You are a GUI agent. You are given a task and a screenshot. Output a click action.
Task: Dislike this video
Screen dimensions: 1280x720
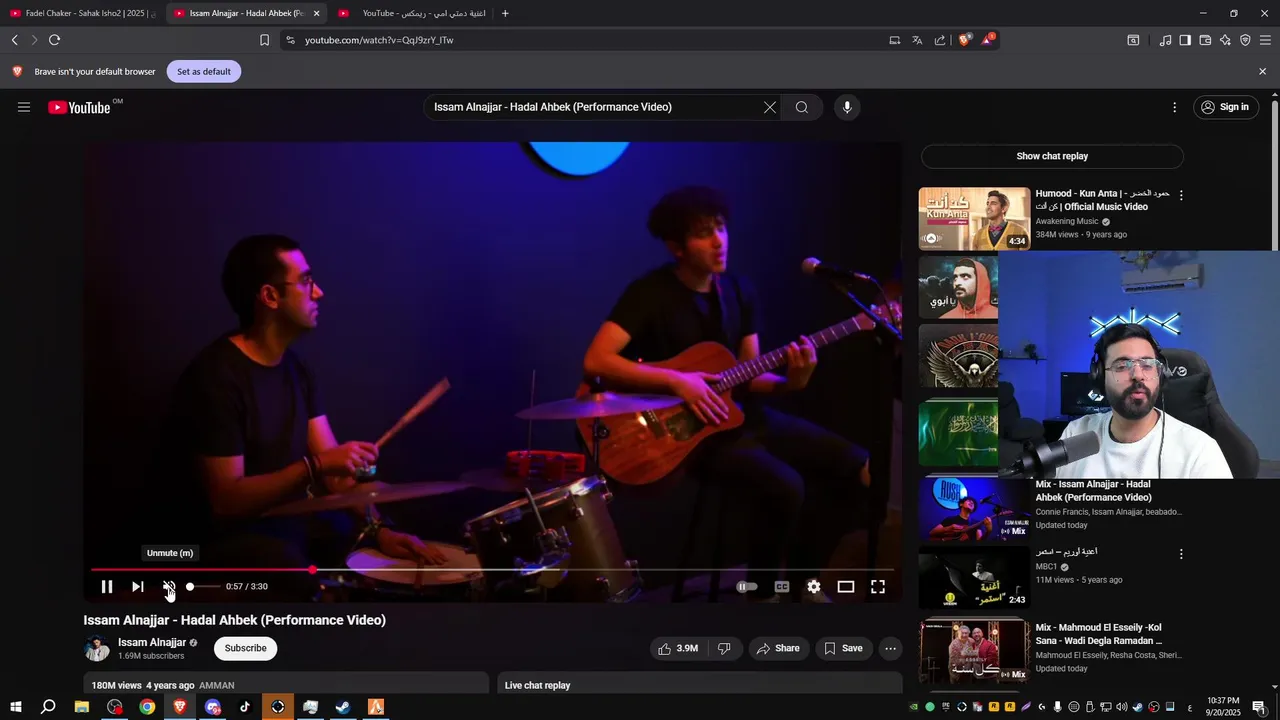tap(724, 648)
